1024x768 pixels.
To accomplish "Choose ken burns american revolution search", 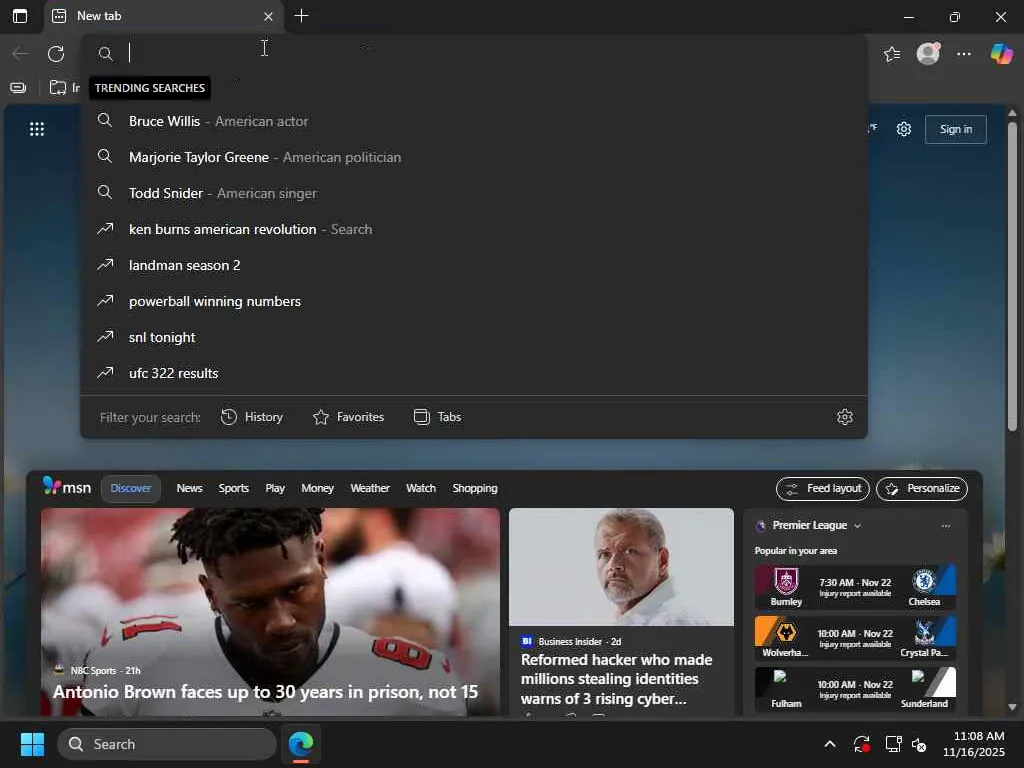I will point(473,229).
